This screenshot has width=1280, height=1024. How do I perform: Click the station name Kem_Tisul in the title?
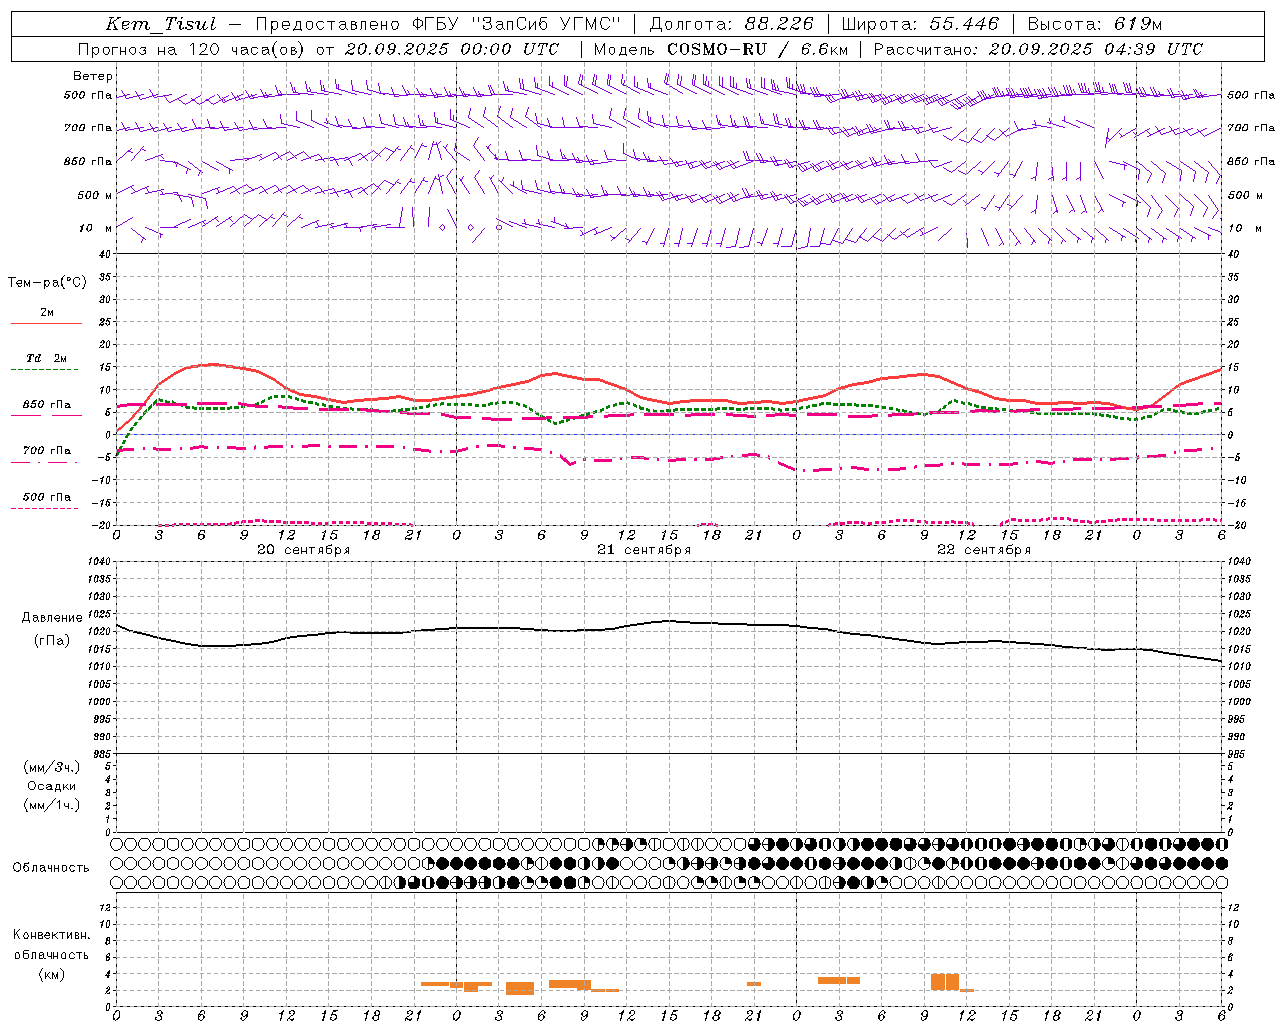tap(161, 24)
